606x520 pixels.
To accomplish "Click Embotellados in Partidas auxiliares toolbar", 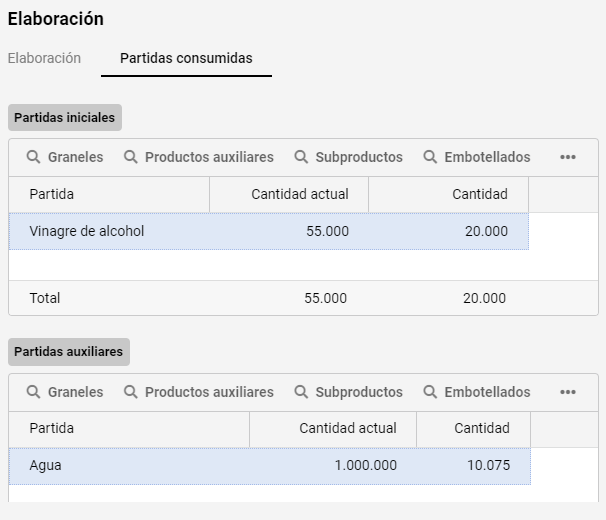I will [477, 392].
